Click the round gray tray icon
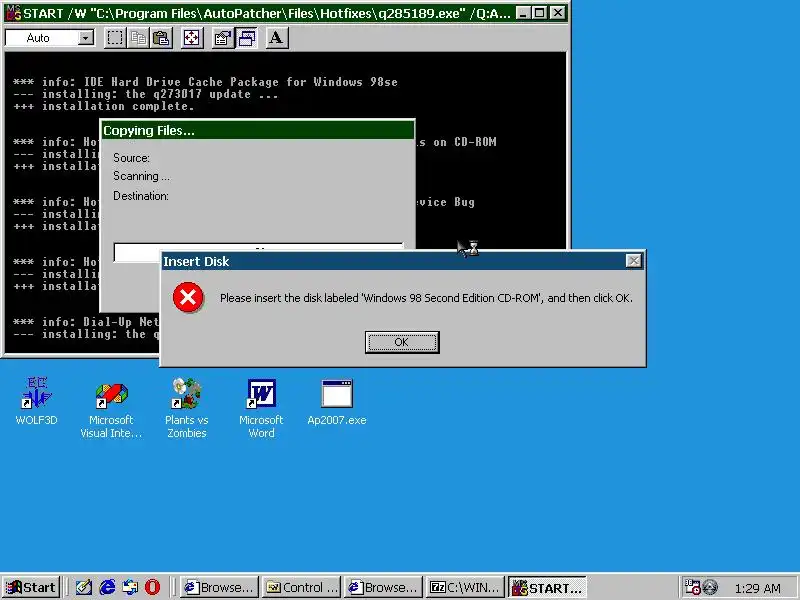Image resolution: width=800 pixels, height=600 pixels. pyautogui.click(x=710, y=587)
